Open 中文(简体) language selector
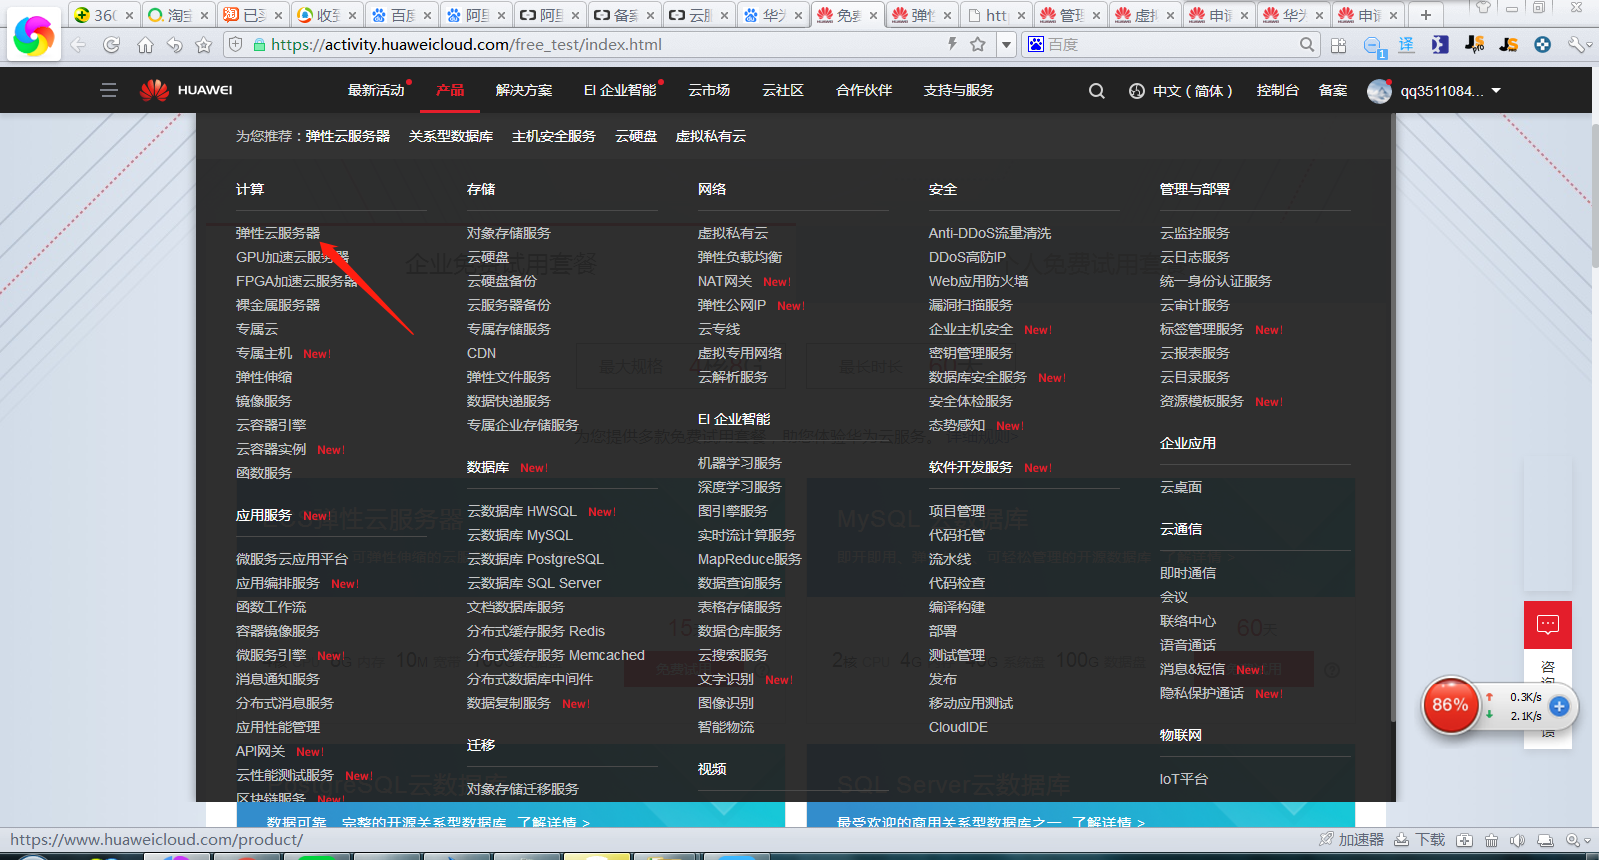 pyautogui.click(x=1180, y=91)
